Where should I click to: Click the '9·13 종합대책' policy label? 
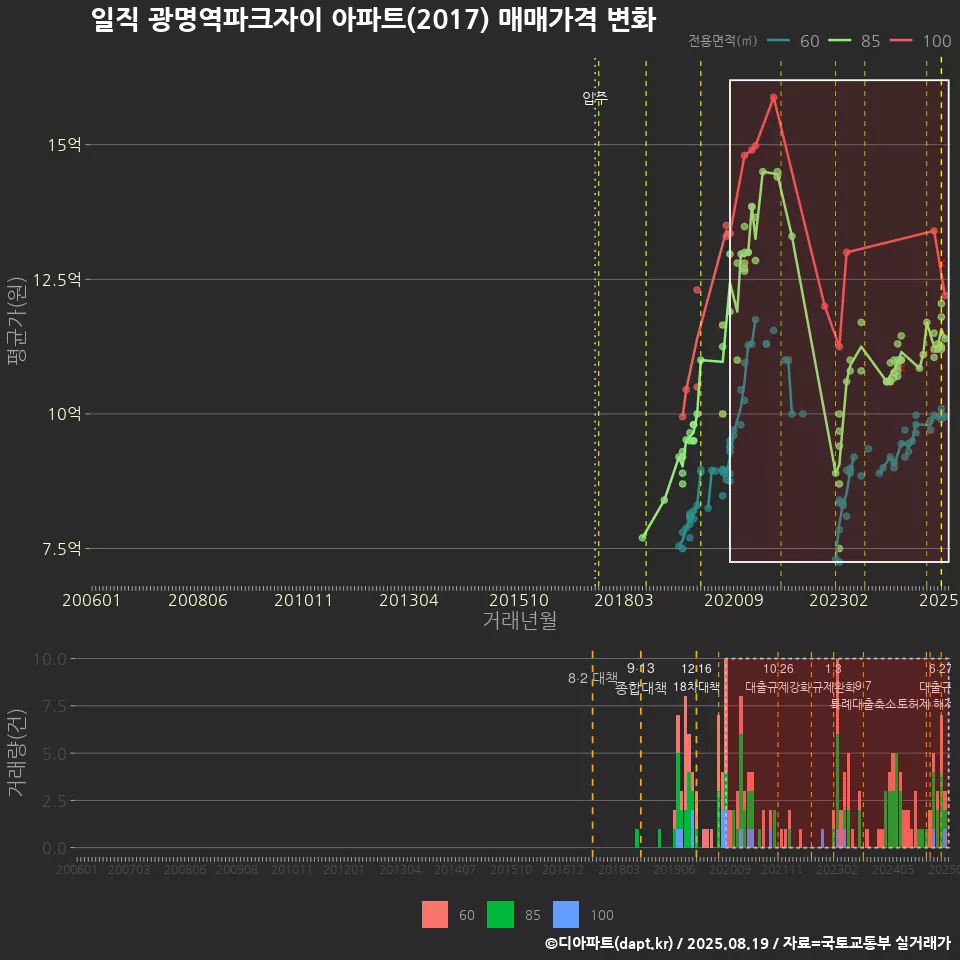(640, 678)
